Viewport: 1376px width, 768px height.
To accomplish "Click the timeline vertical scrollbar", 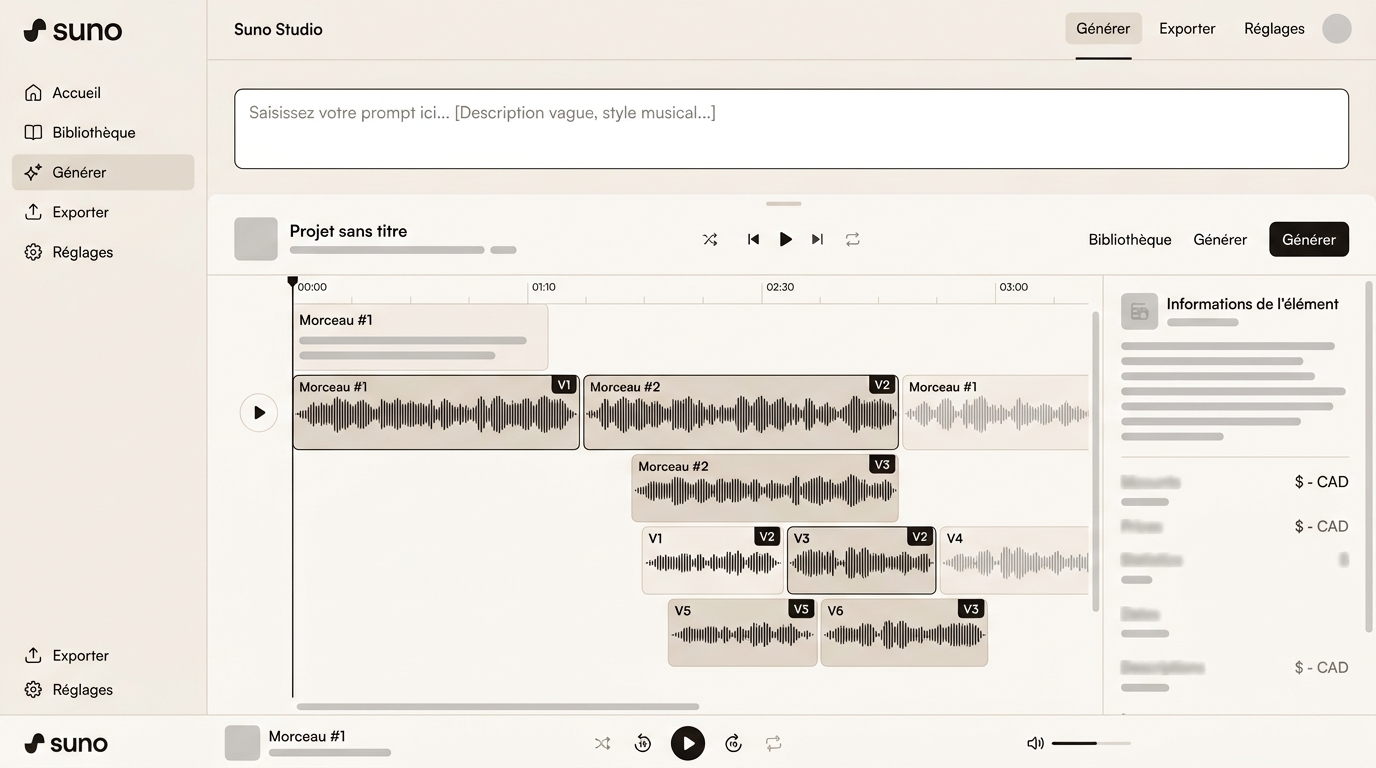I will [1095, 461].
